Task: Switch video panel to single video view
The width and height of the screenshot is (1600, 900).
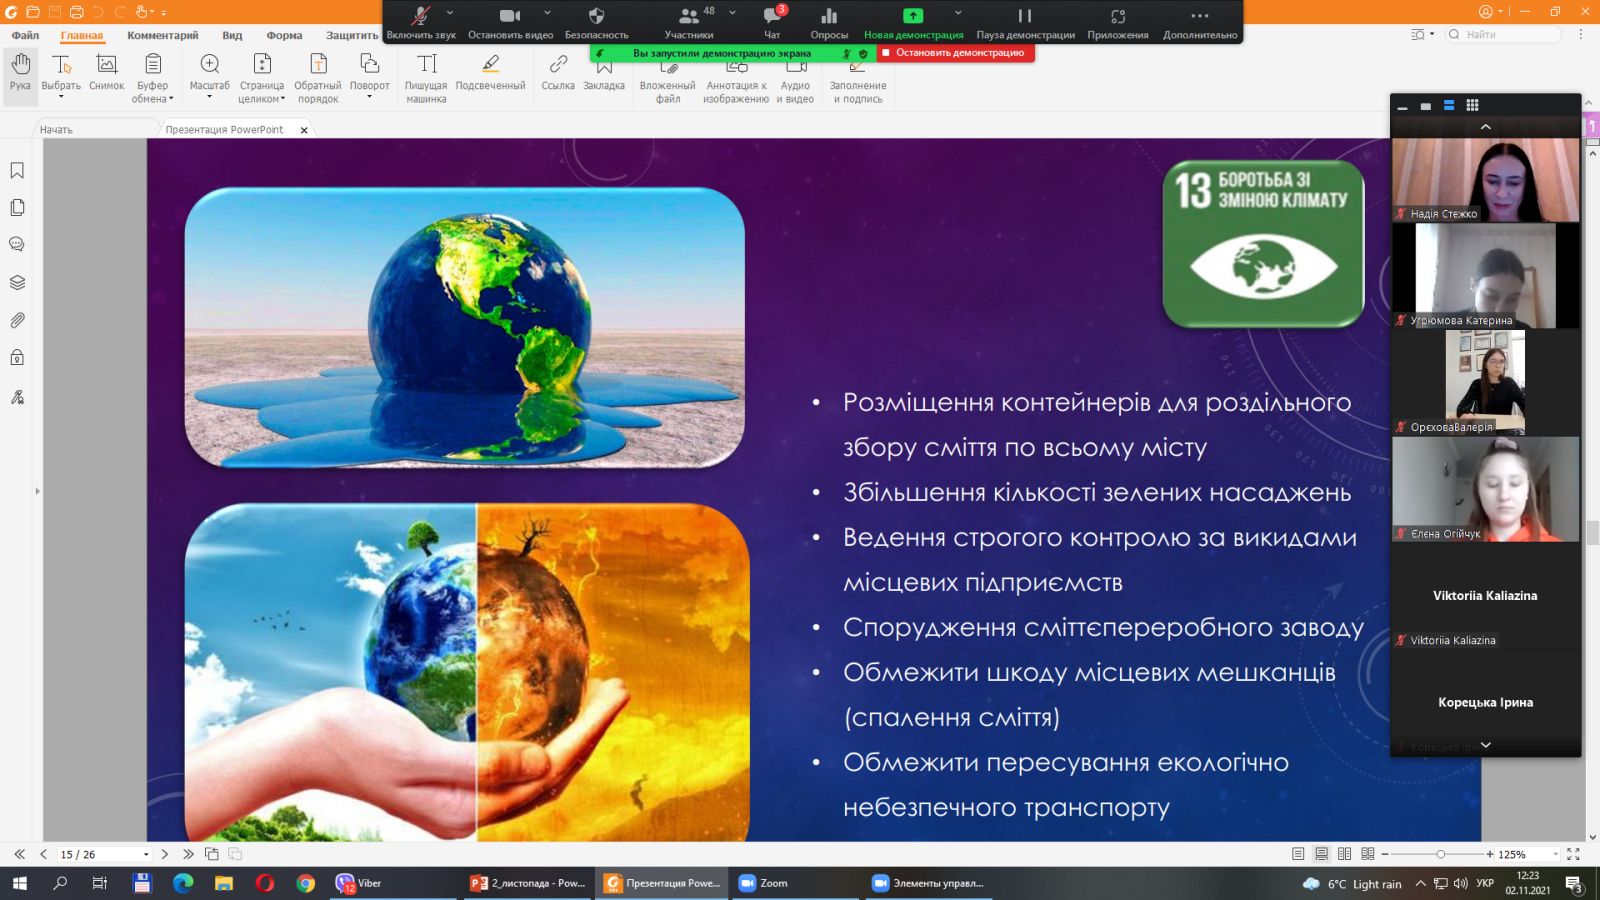Action: tap(1426, 105)
